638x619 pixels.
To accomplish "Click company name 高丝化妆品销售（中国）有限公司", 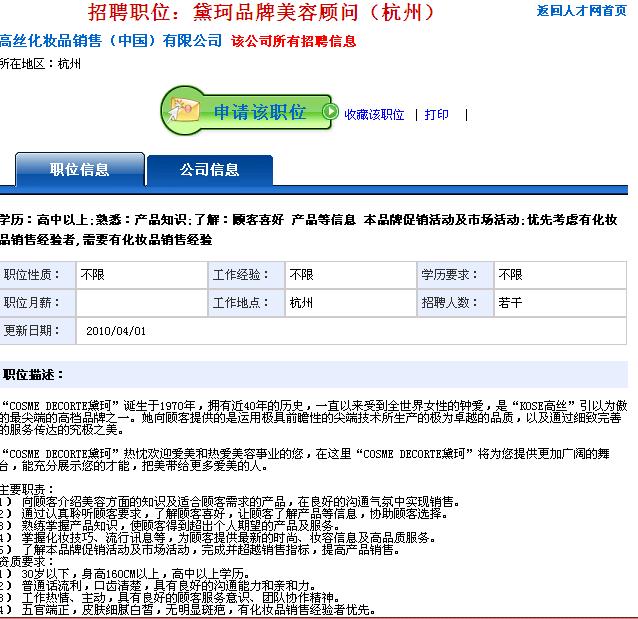I will (x=111, y=42).
